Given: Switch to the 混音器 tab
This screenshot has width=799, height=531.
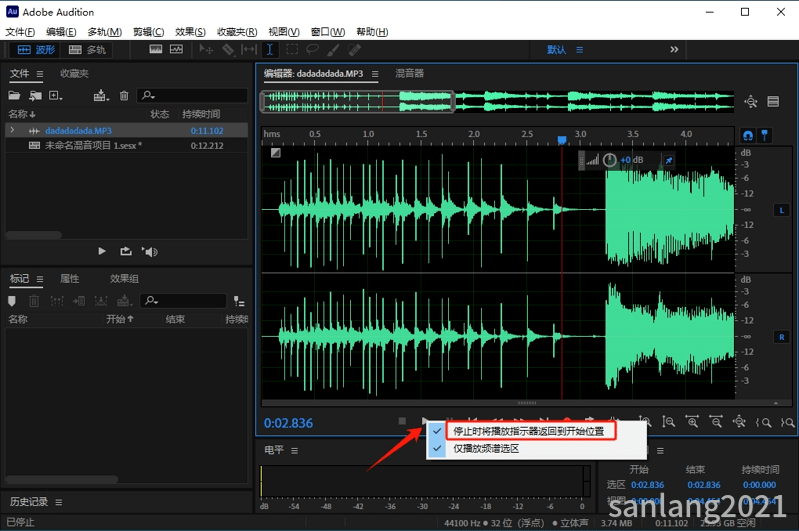Looking at the screenshot, I should click(410, 73).
